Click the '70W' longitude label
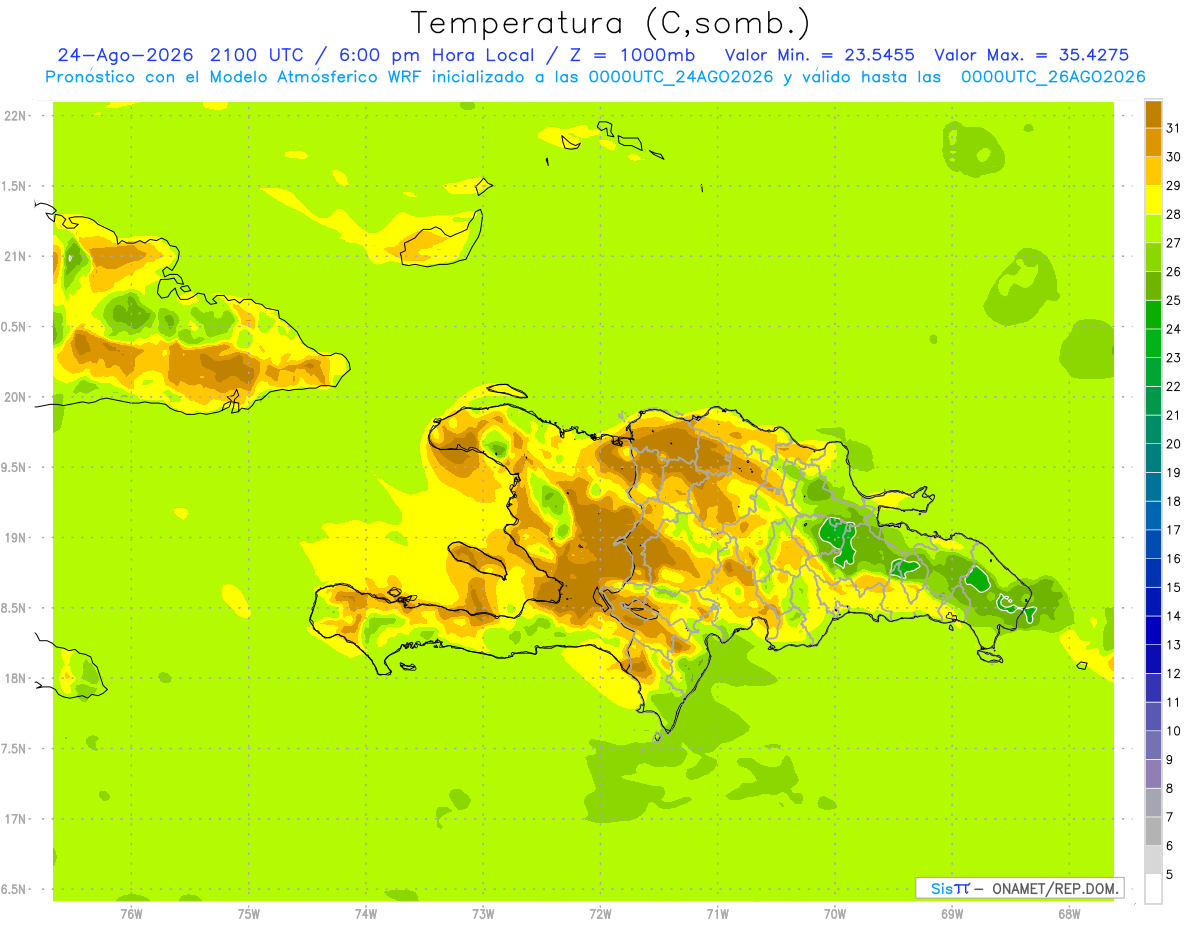This screenshot has height=927, width=1200. [834, 914]
